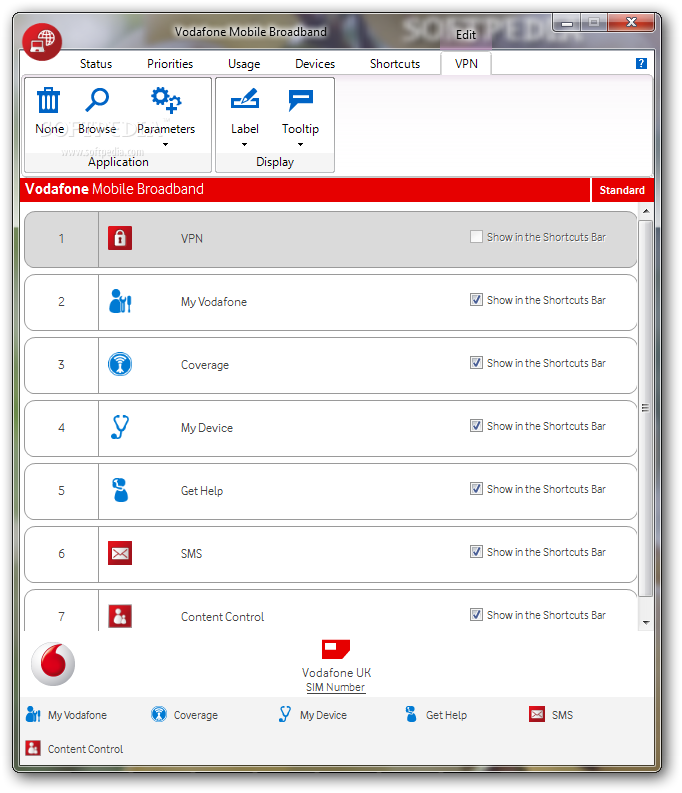Open Coverage from the shortcuts bar
682x793 pixels.
pyautogui.click(x=185, y=715)
